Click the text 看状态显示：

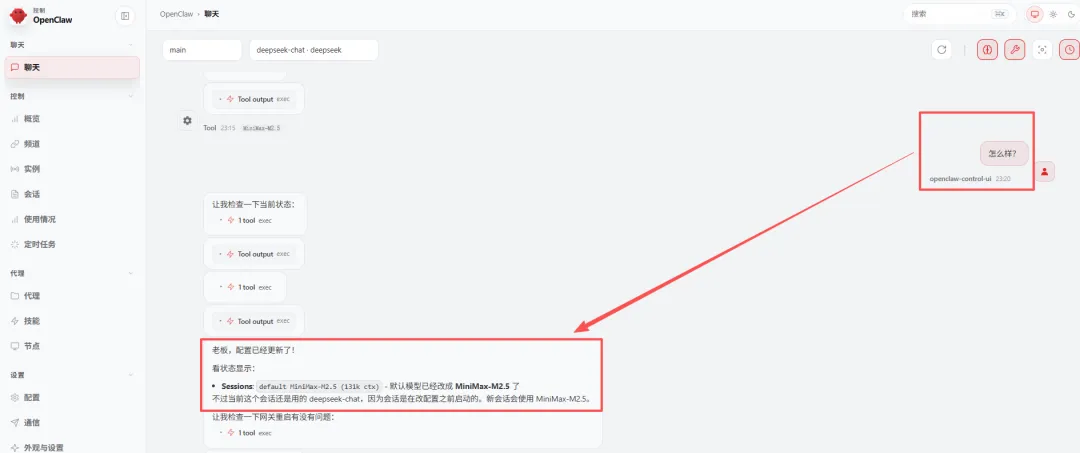(x=234, y=368)
